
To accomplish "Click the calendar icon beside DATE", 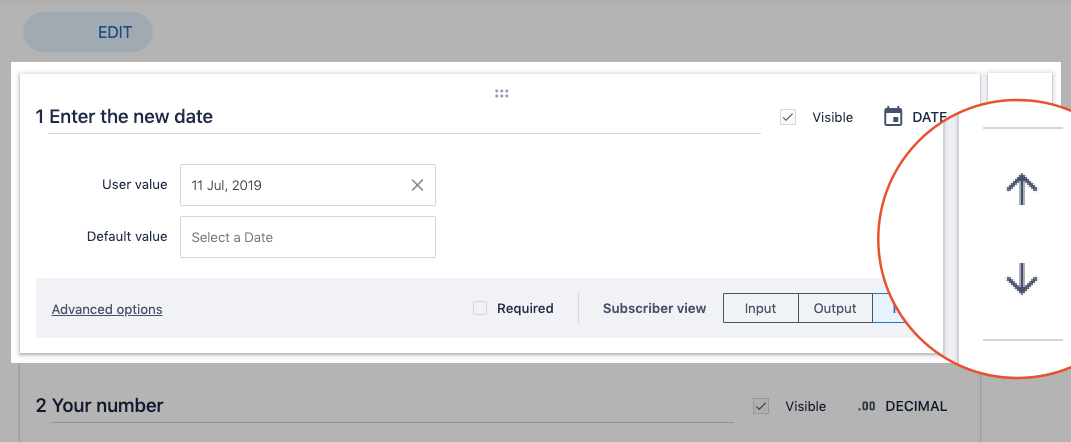I will pos(893,117).
